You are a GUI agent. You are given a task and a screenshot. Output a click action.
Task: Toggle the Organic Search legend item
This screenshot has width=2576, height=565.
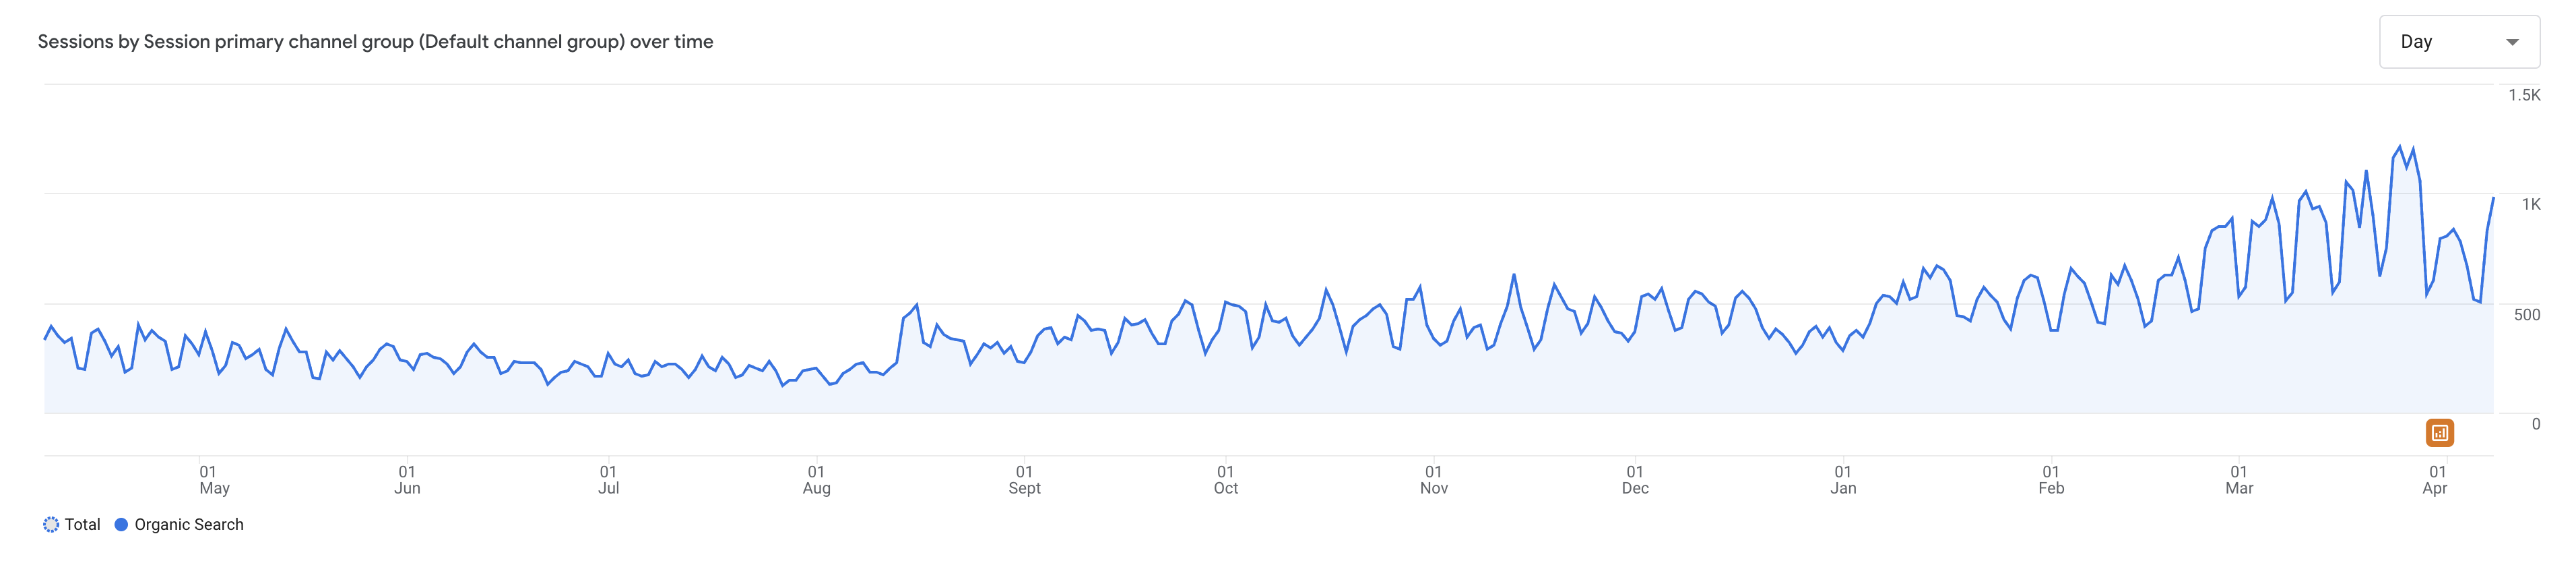click(x=179, y=524)
